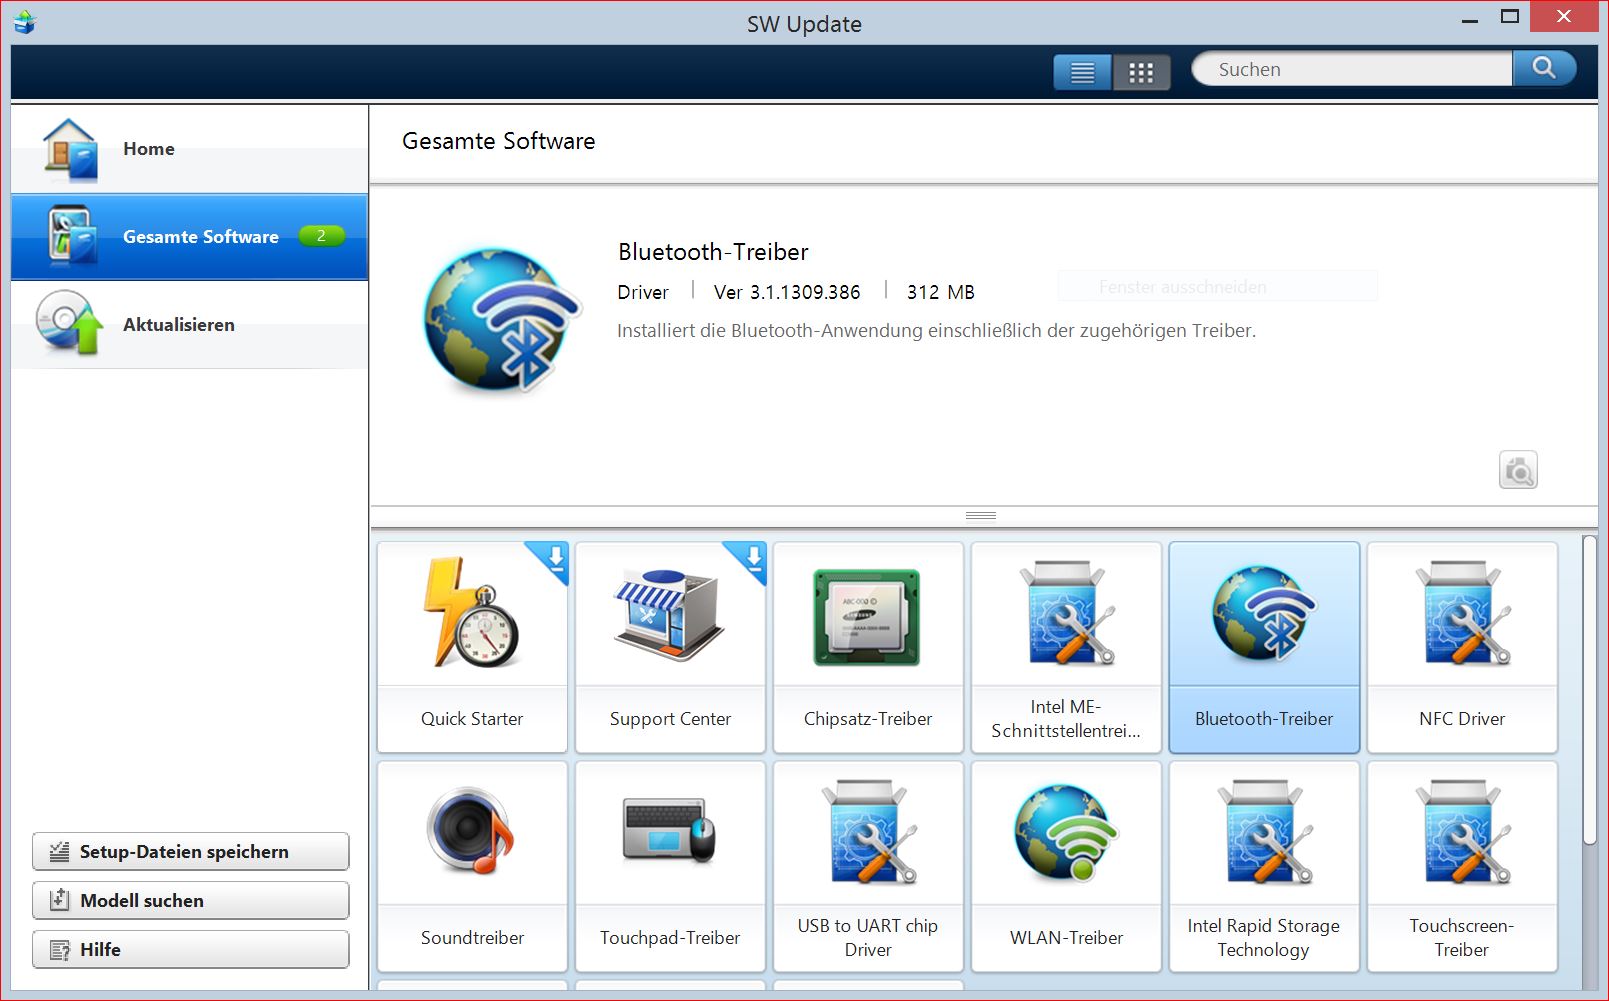Image resolution: width=1609 pixels, height=1001 pixels.
Task: Select the USB to UART chip Driver tile
Action: [x=868, y=866]
